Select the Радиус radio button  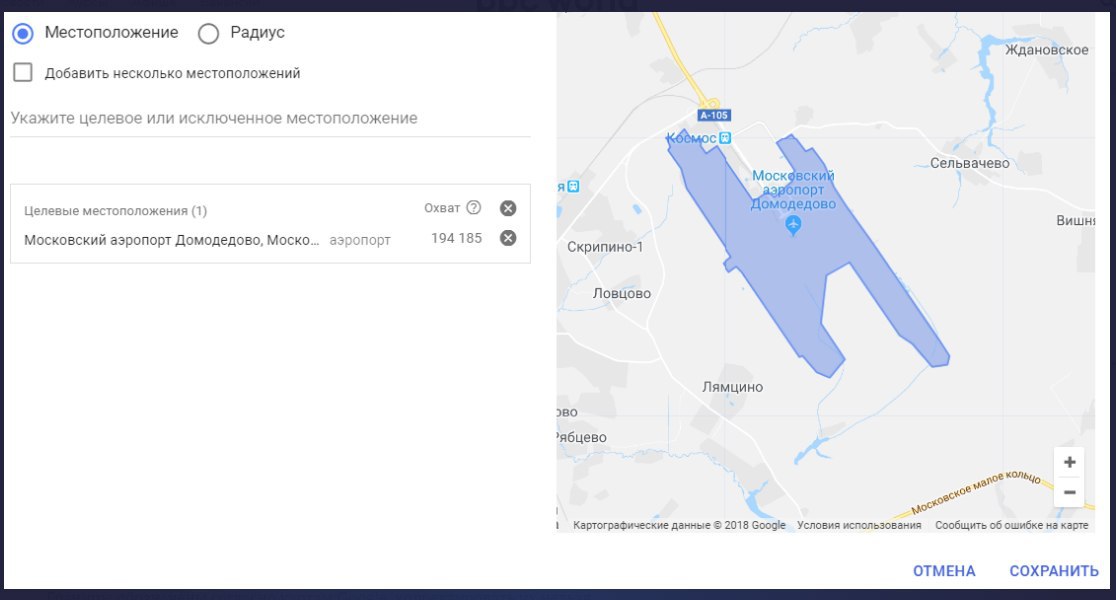209,33
